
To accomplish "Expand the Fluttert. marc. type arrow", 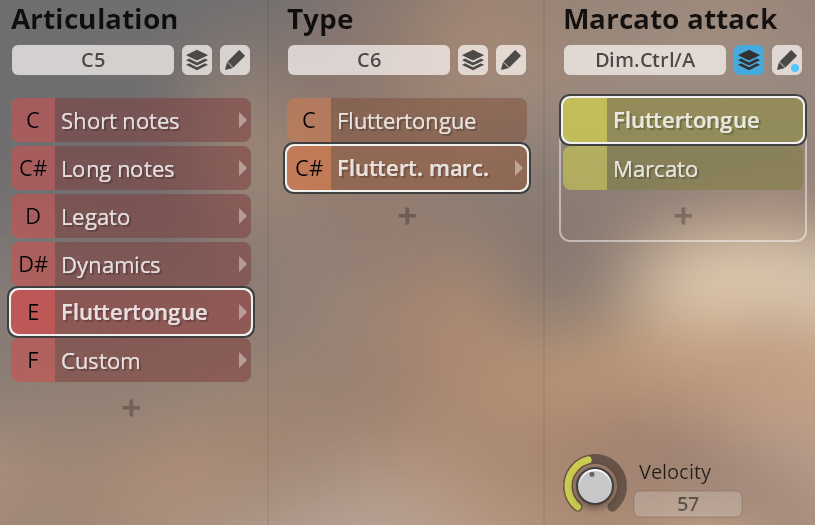I will 518,168.
